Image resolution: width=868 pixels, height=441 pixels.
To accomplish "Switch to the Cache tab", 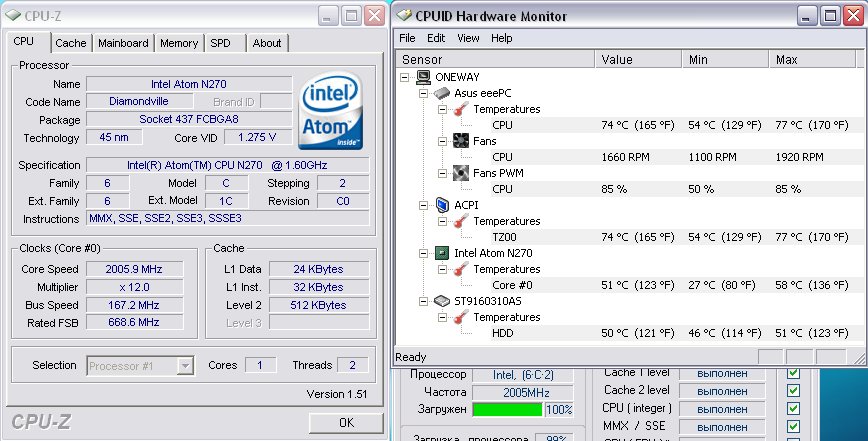I will [71, 43].
